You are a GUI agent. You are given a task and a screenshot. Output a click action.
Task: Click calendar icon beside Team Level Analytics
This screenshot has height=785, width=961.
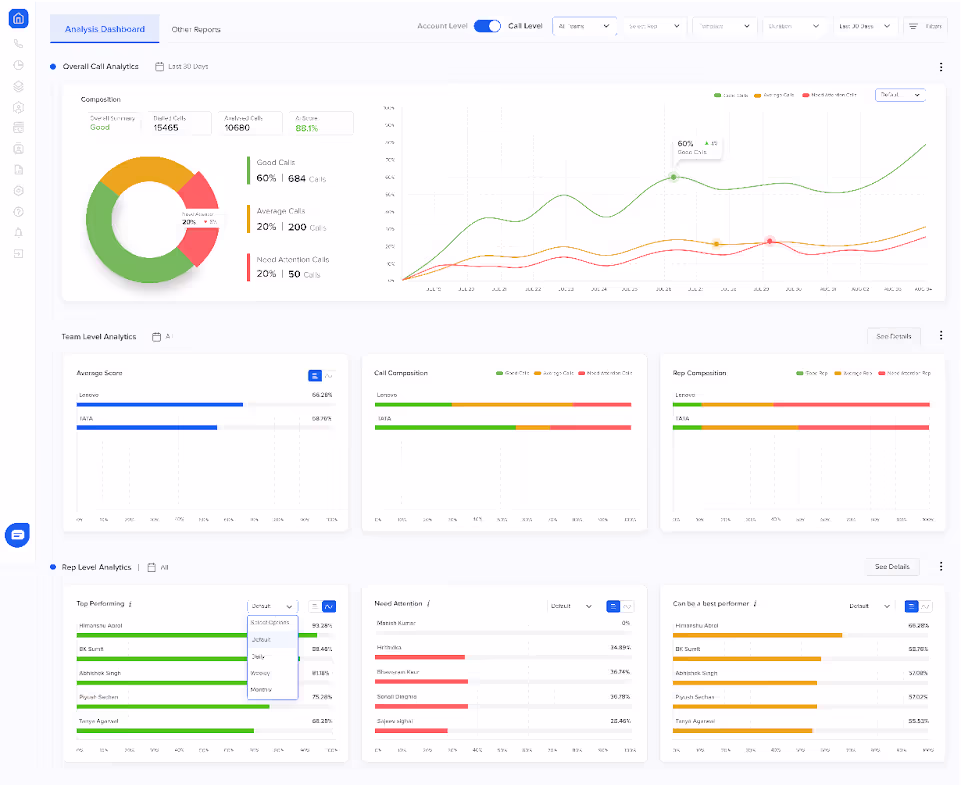[156, 336]
